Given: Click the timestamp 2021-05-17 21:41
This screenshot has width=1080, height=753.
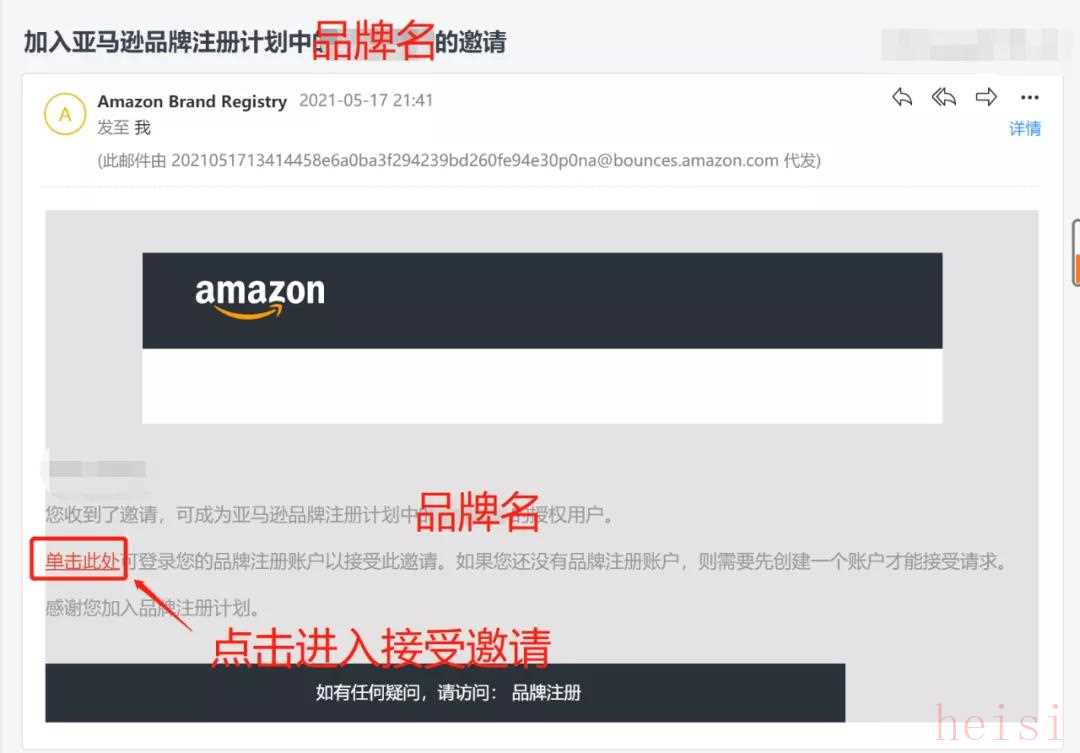Looking at the screenshot, I should click(x=366, y=101).
